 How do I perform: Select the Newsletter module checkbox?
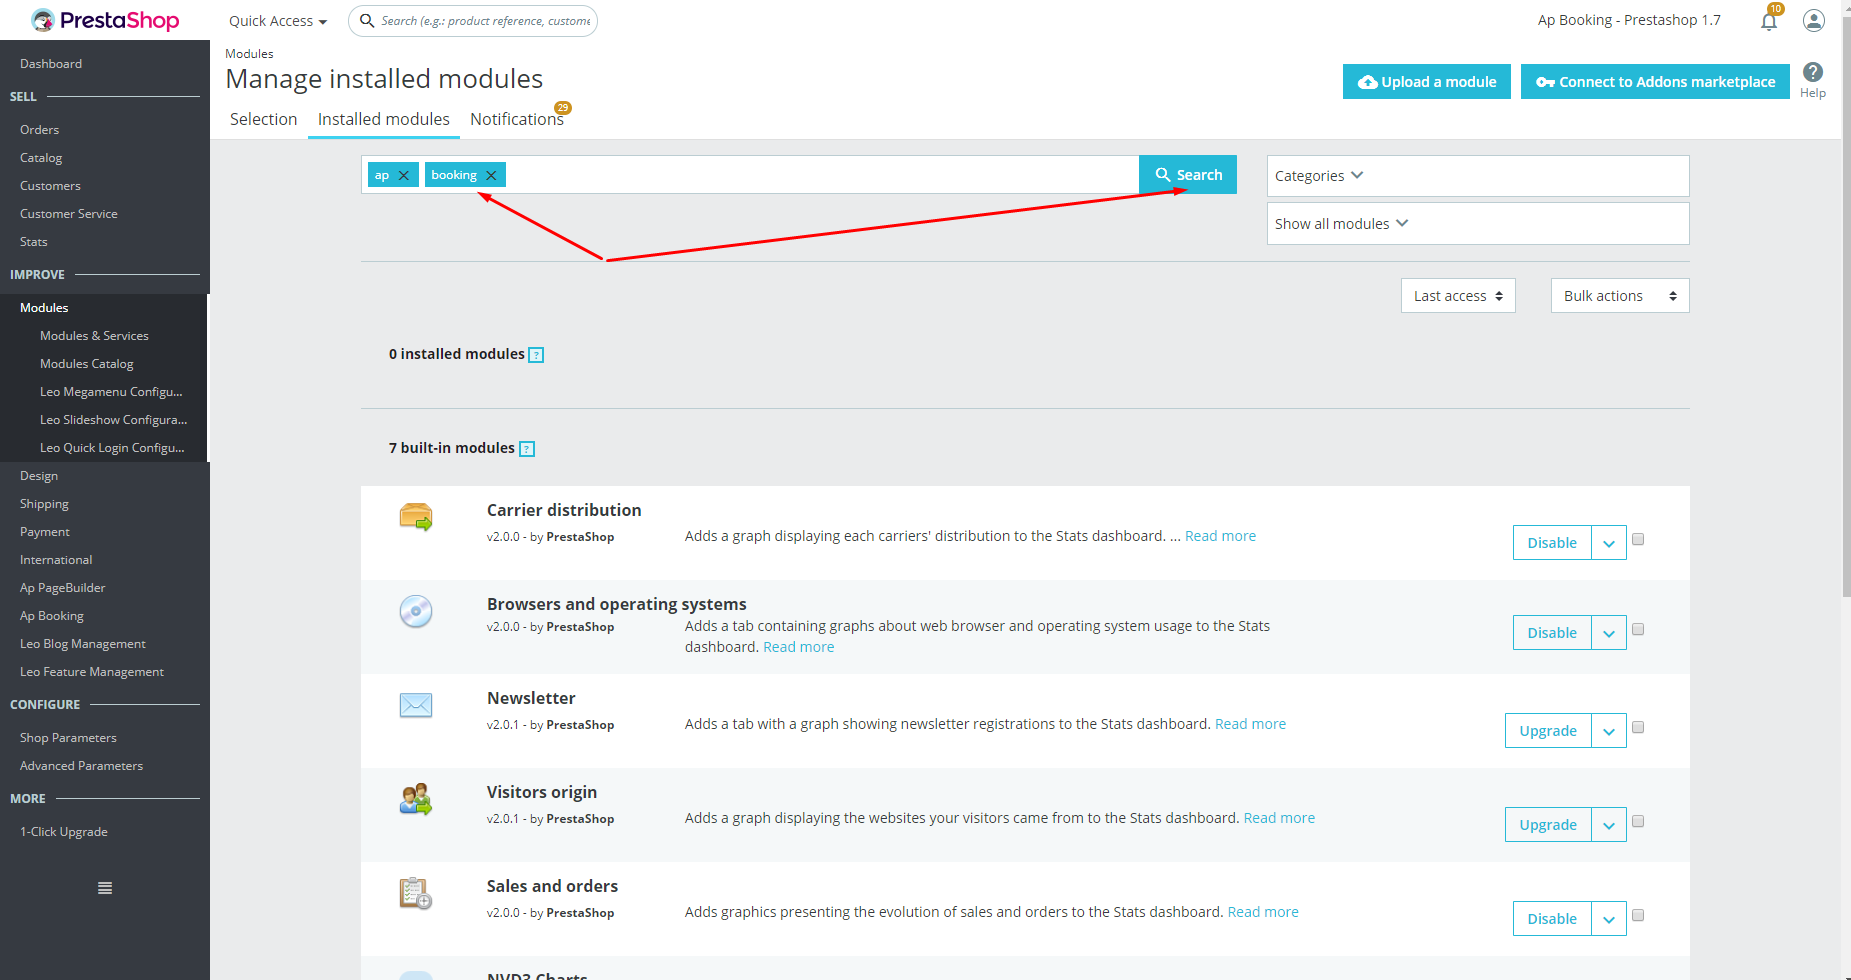(1638, 727)
